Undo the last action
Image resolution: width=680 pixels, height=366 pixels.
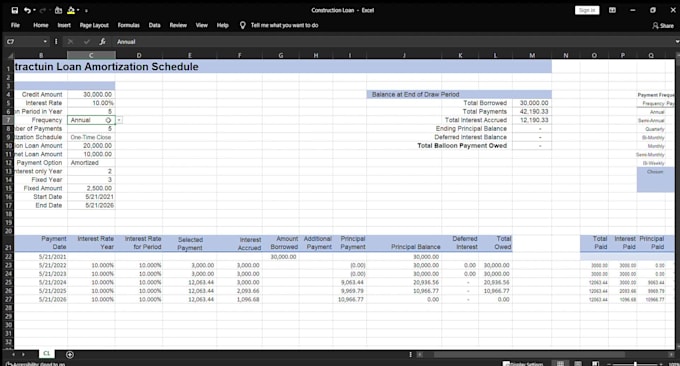click(x=27, y=10)
